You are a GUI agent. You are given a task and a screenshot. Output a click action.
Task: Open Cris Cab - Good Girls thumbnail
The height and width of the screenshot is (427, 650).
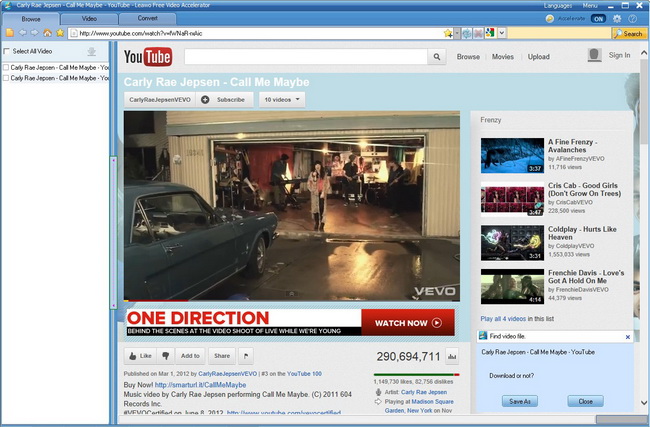click(x=512, y=199)
